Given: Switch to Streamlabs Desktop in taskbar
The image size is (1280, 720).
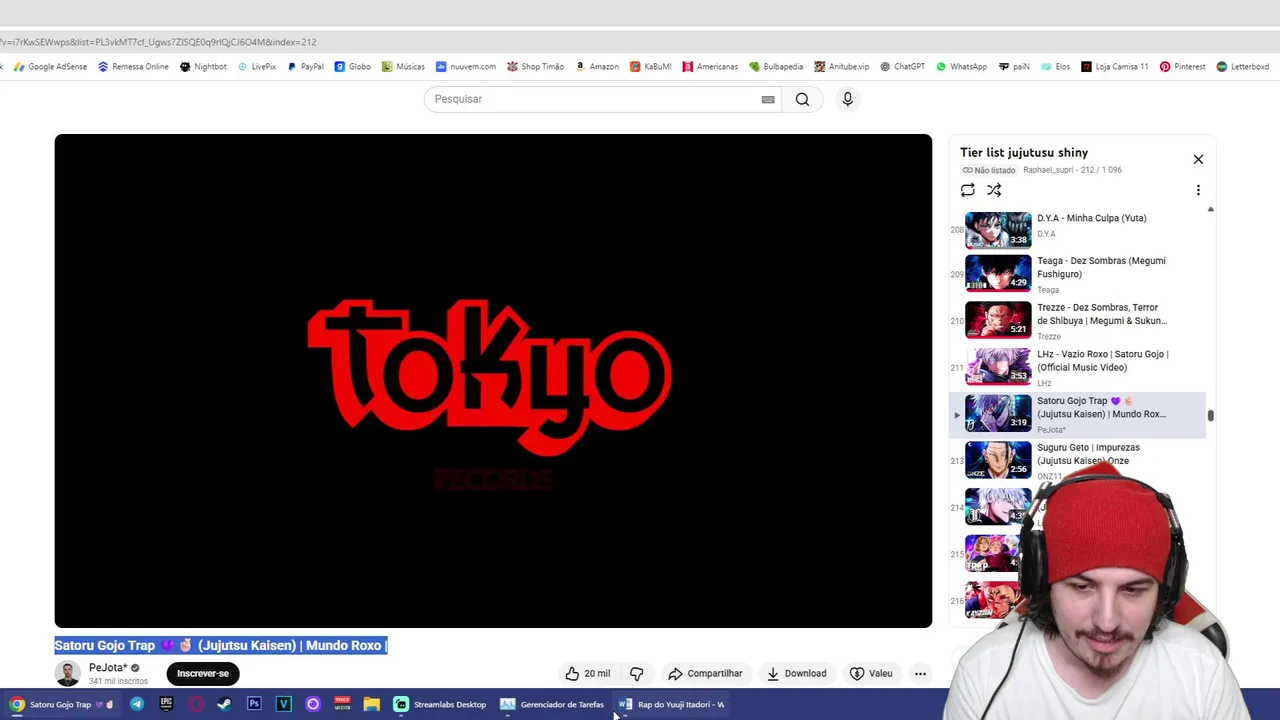Looking at the screenshot, I should 440,704.
